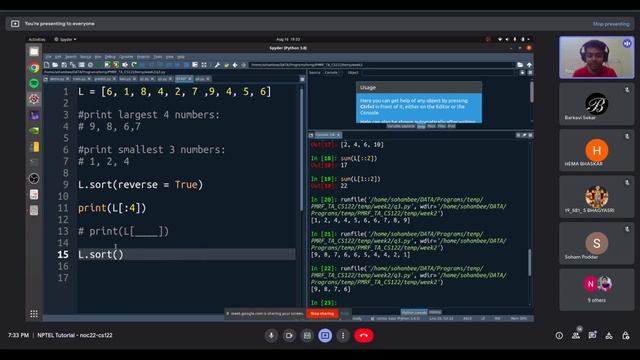Browse working directory folder icon
Screen dimensions: 640x360
click(x=520, y=65)
